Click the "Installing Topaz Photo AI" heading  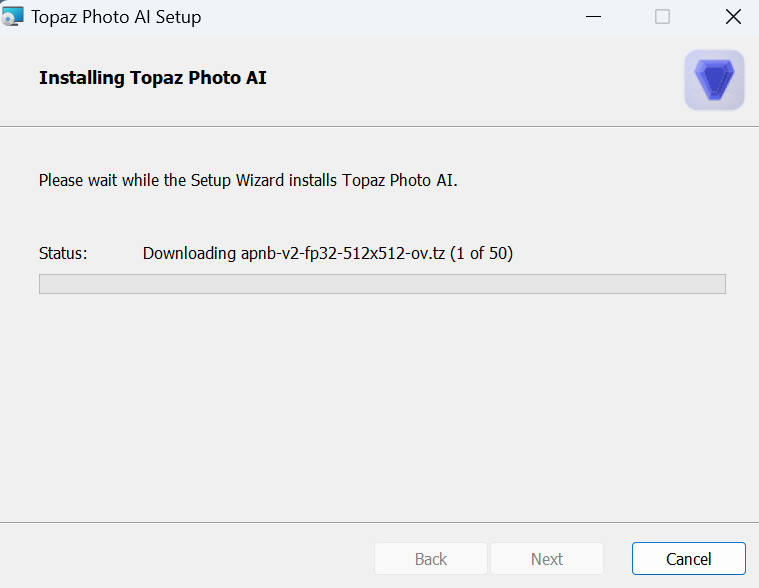(152, 77)
